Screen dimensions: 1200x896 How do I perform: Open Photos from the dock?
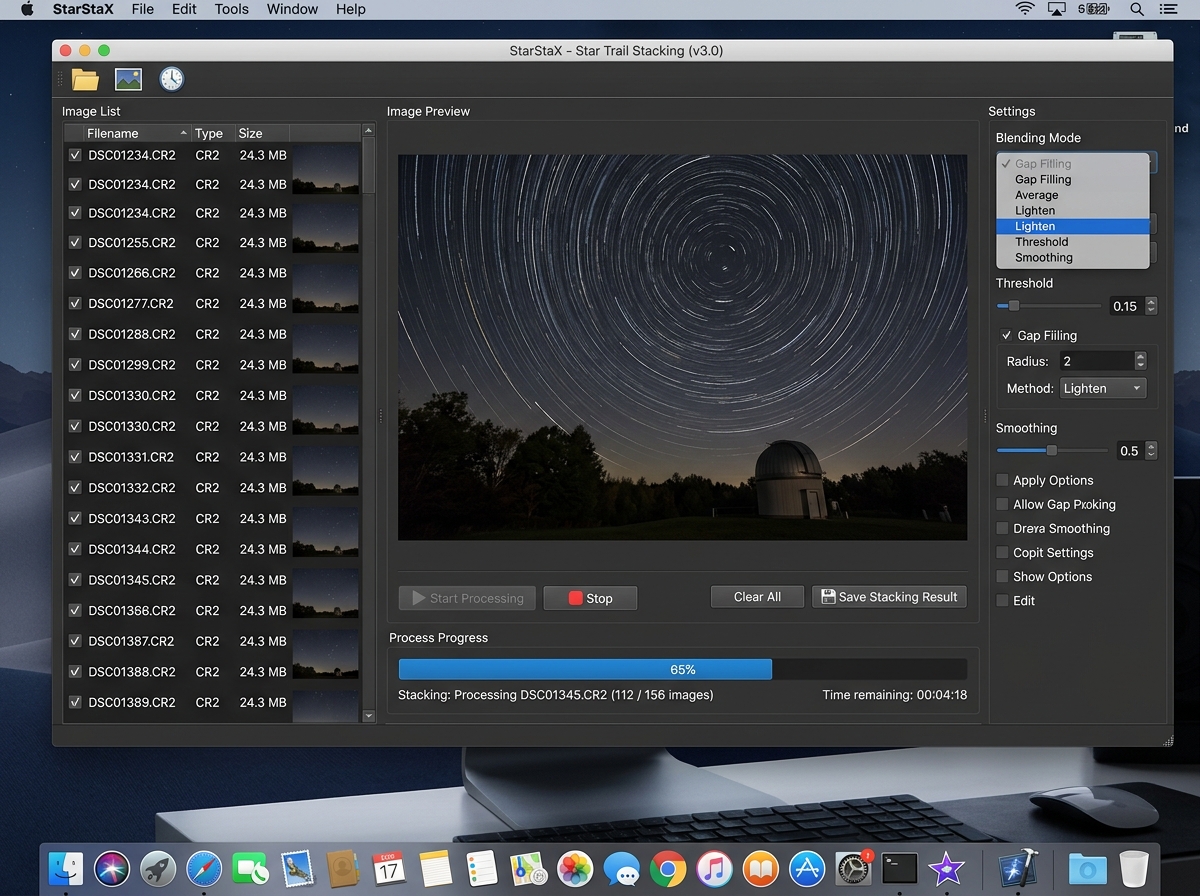[575, 867]
